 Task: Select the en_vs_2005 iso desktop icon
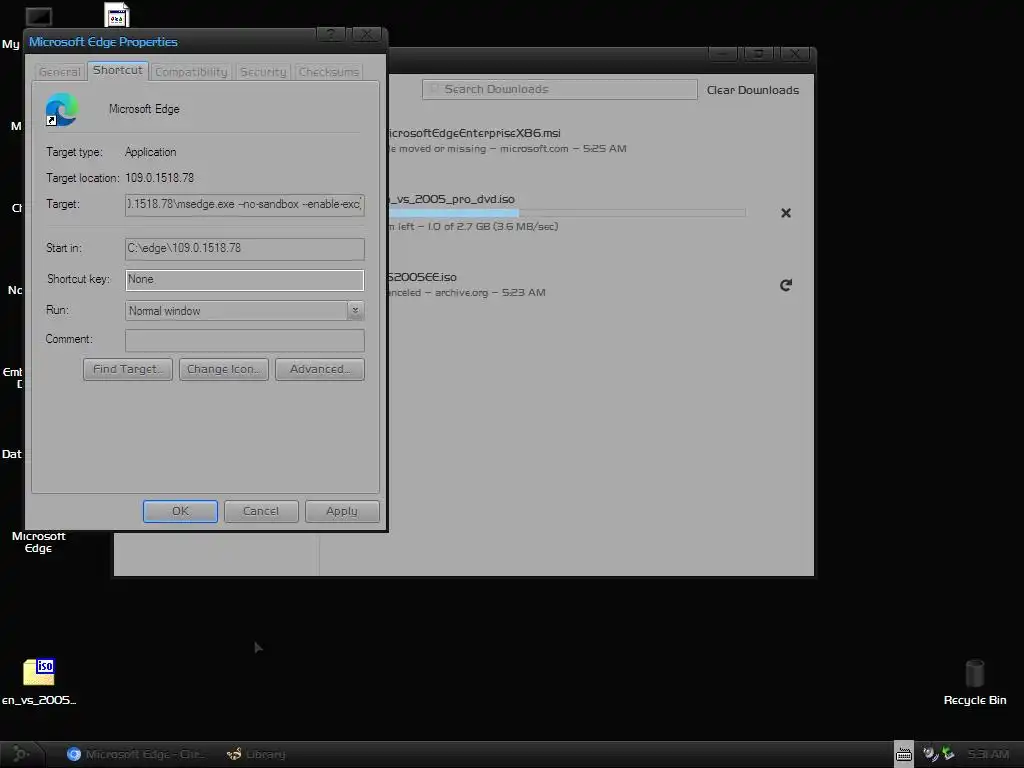(x=39, y=682)
